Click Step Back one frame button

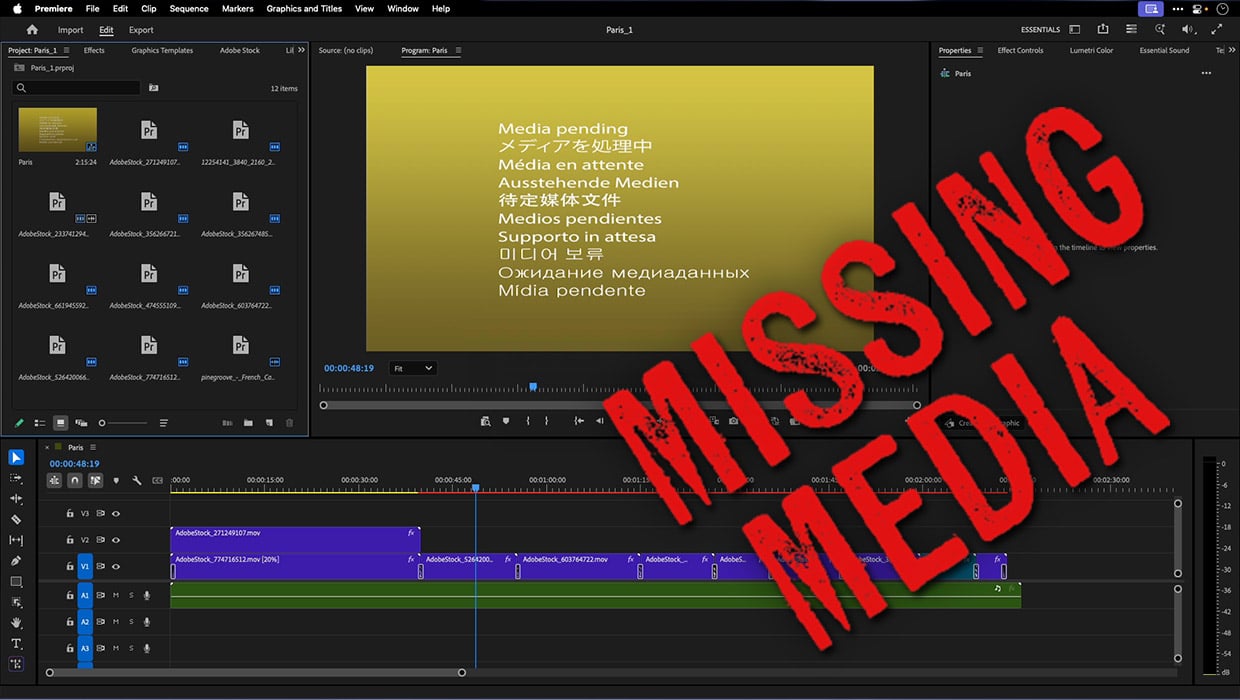click(600, 422)
